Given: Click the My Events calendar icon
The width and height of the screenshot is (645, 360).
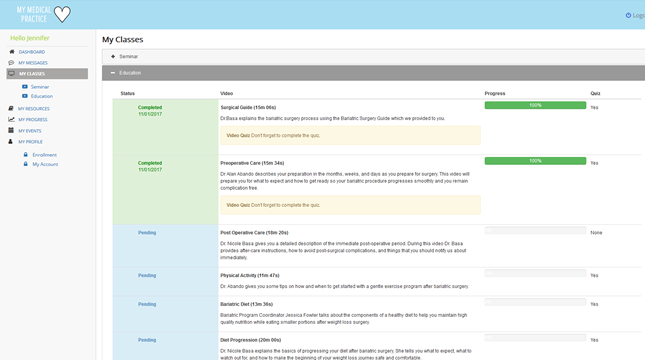Looking at the screenshot, I should pyautogui.click(x=11, y=130).
